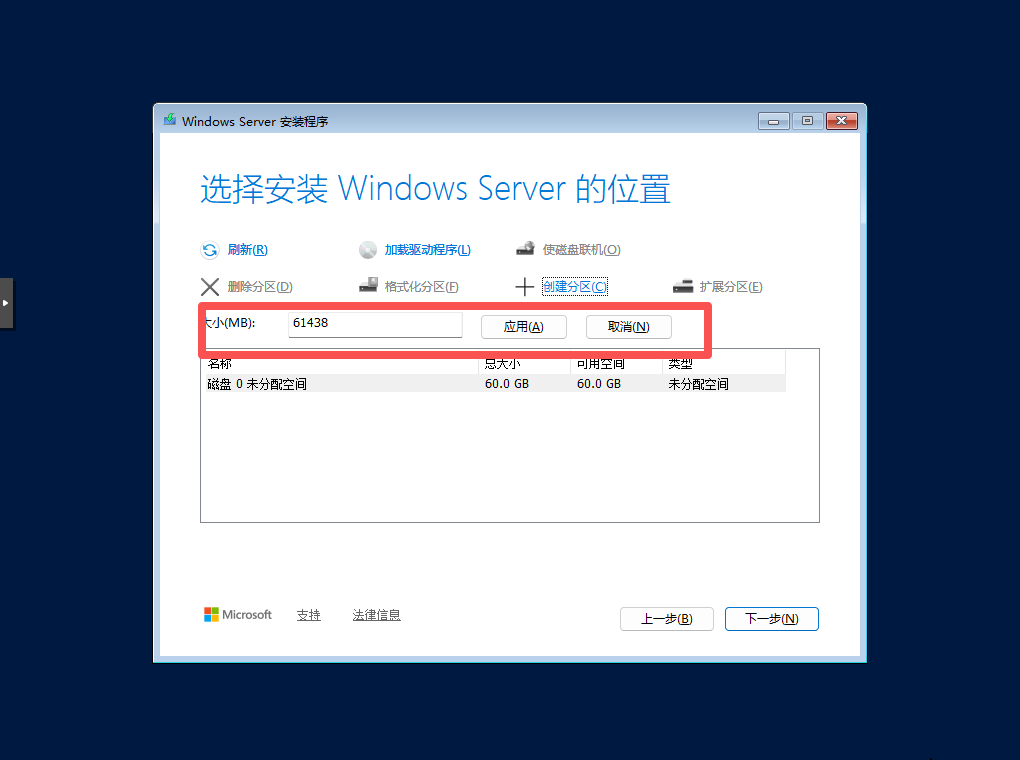The height and width of the screenshot is (760, 1020).
Task: Click the 应用(A) button
Action: click(524, 327)
